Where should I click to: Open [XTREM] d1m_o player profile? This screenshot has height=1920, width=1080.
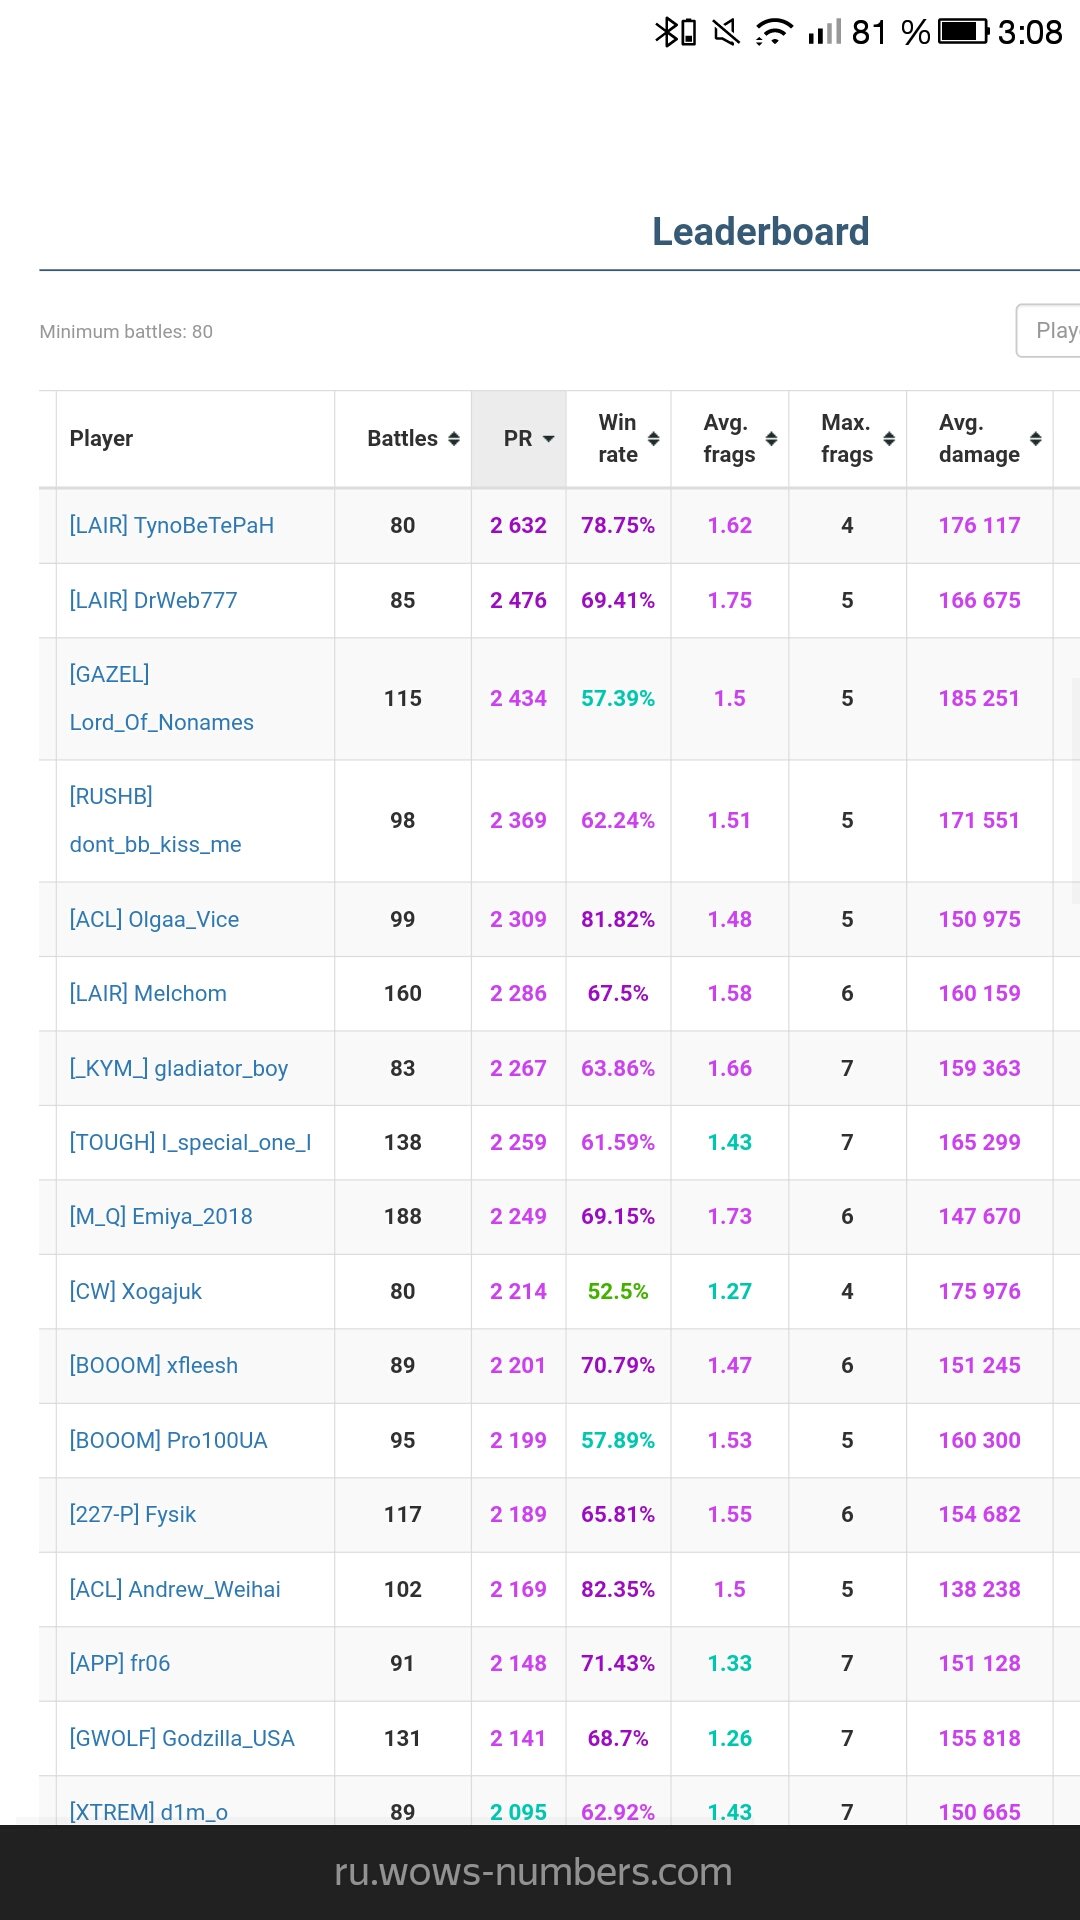[x=148, y=1812]
